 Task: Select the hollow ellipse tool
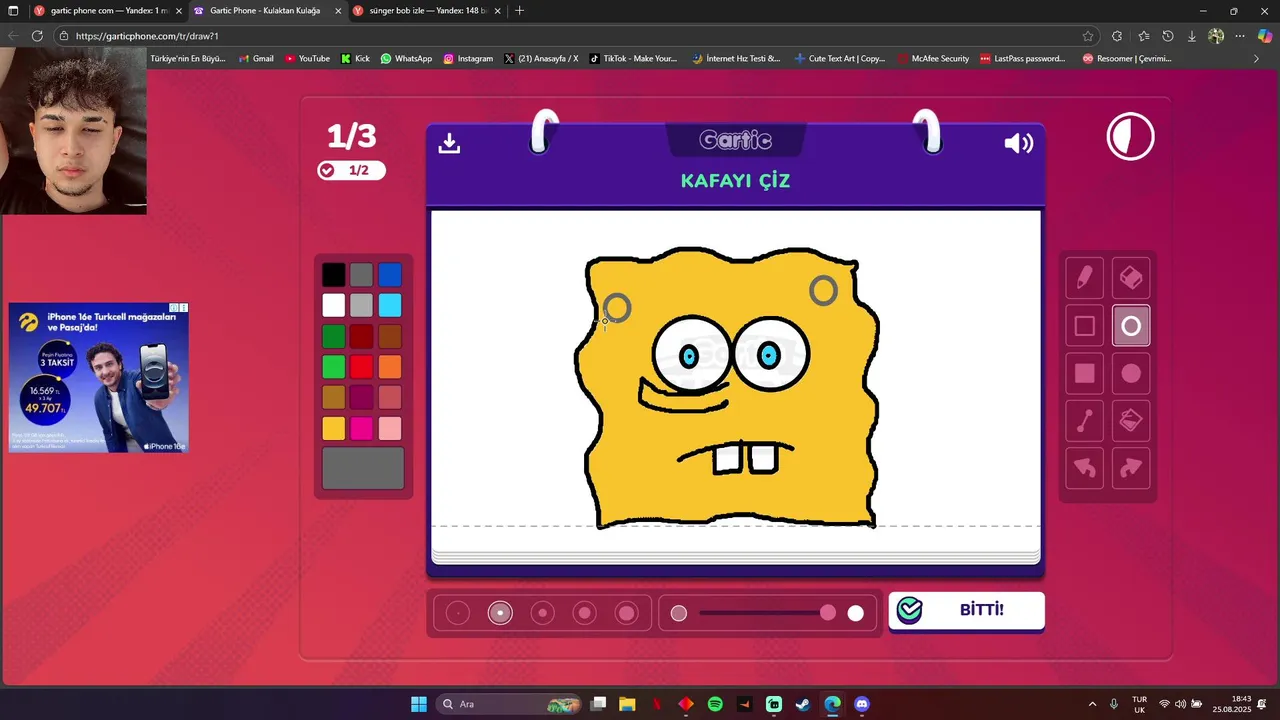pyautogui.click(x=1131, y=326)
